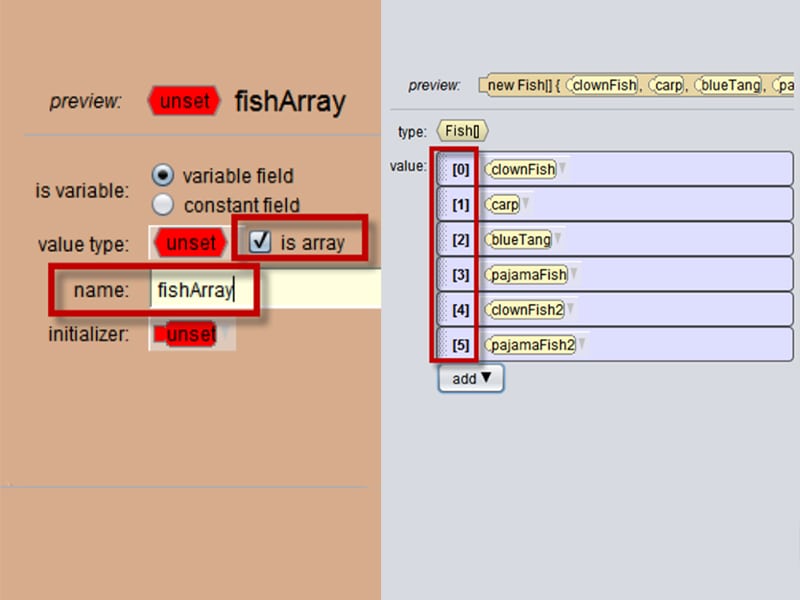Screen dimensions: 800x600
Task: Select the constant field radio button
Action: click(x=163, y=205)
